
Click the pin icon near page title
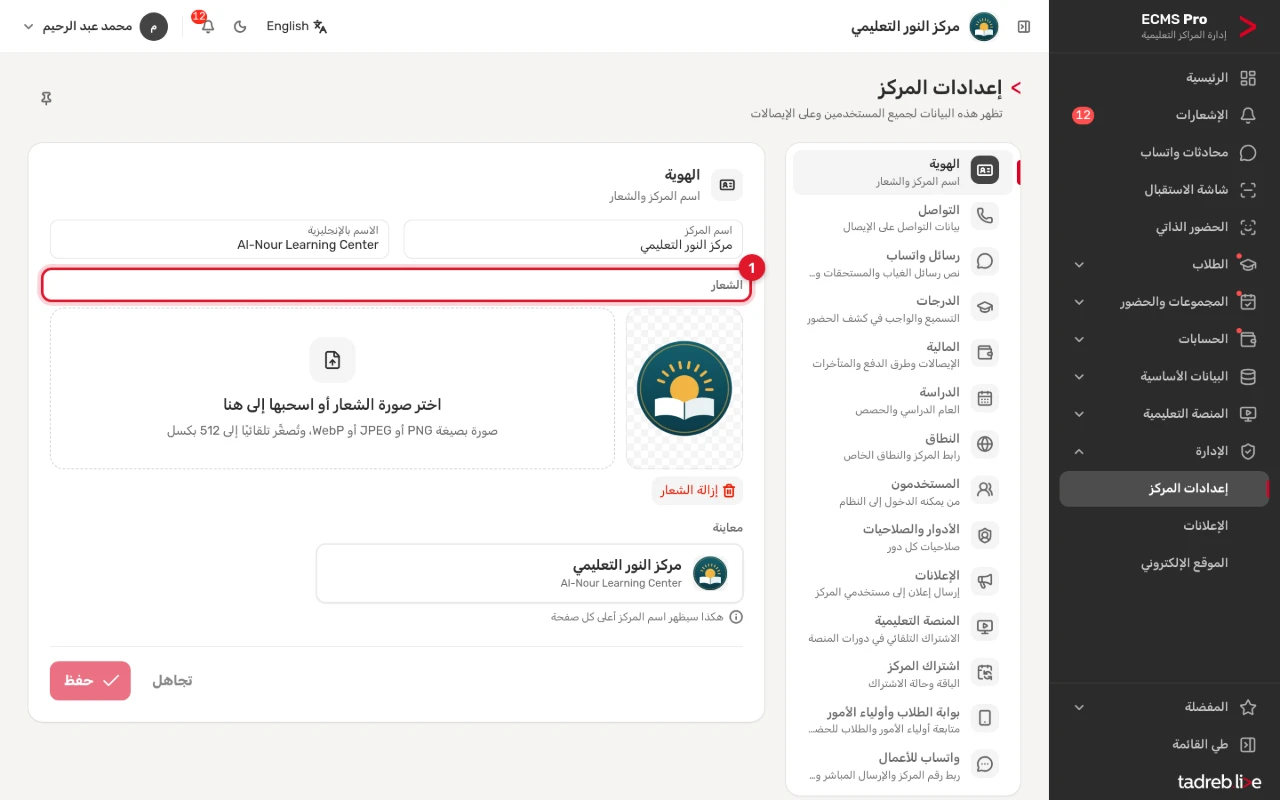[x=46, y=98]
